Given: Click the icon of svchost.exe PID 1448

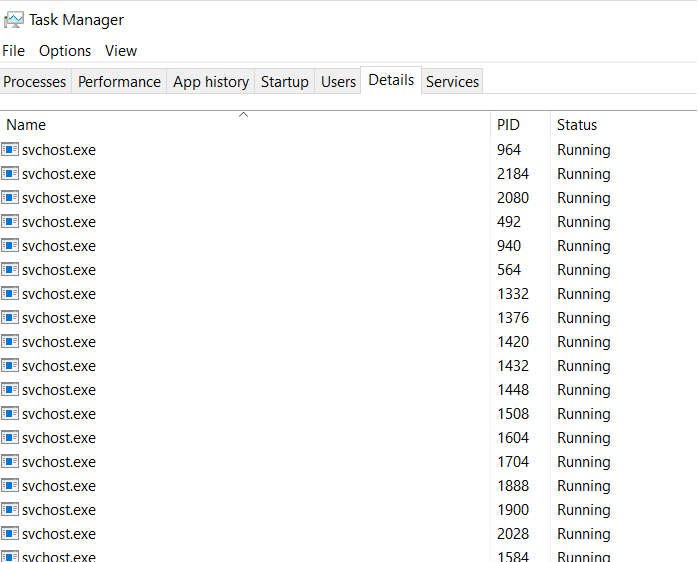Looking at the screenshot, I should tap(10, 390).
